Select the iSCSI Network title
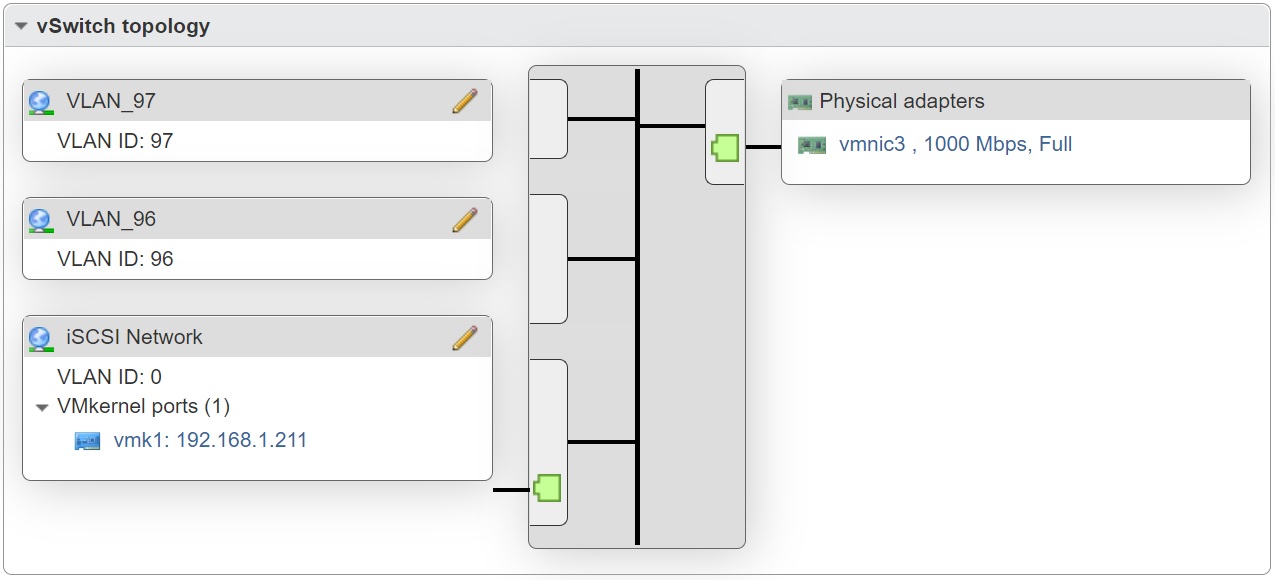 134,337
